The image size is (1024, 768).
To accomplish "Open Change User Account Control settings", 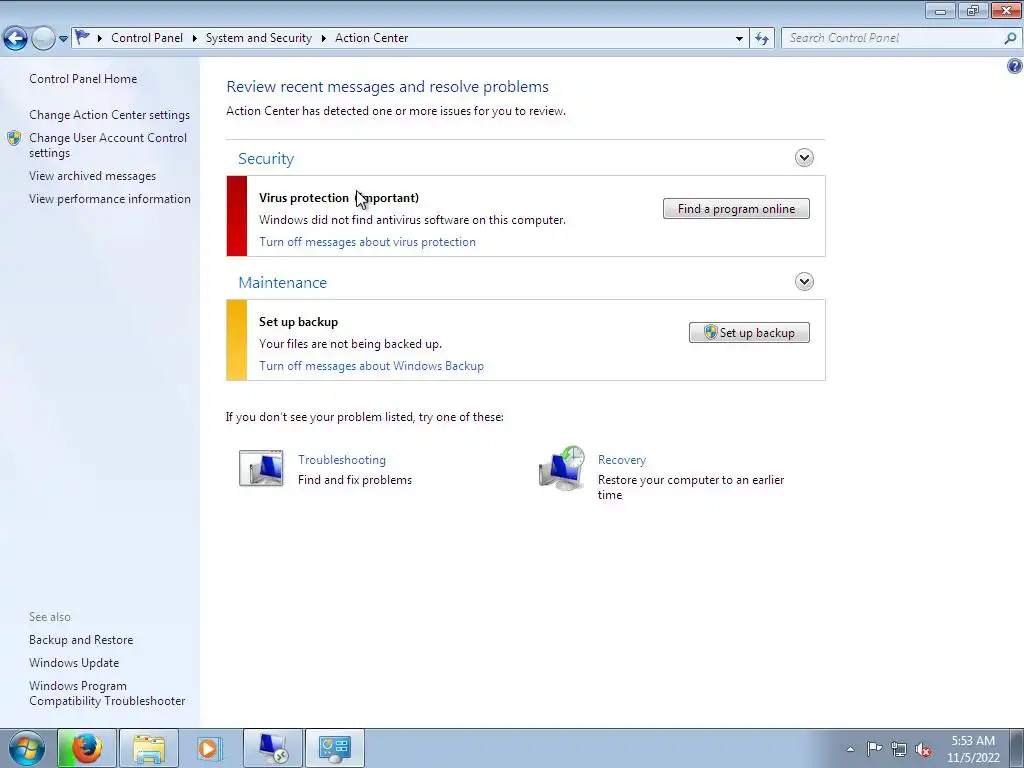I will click(108, 145).
